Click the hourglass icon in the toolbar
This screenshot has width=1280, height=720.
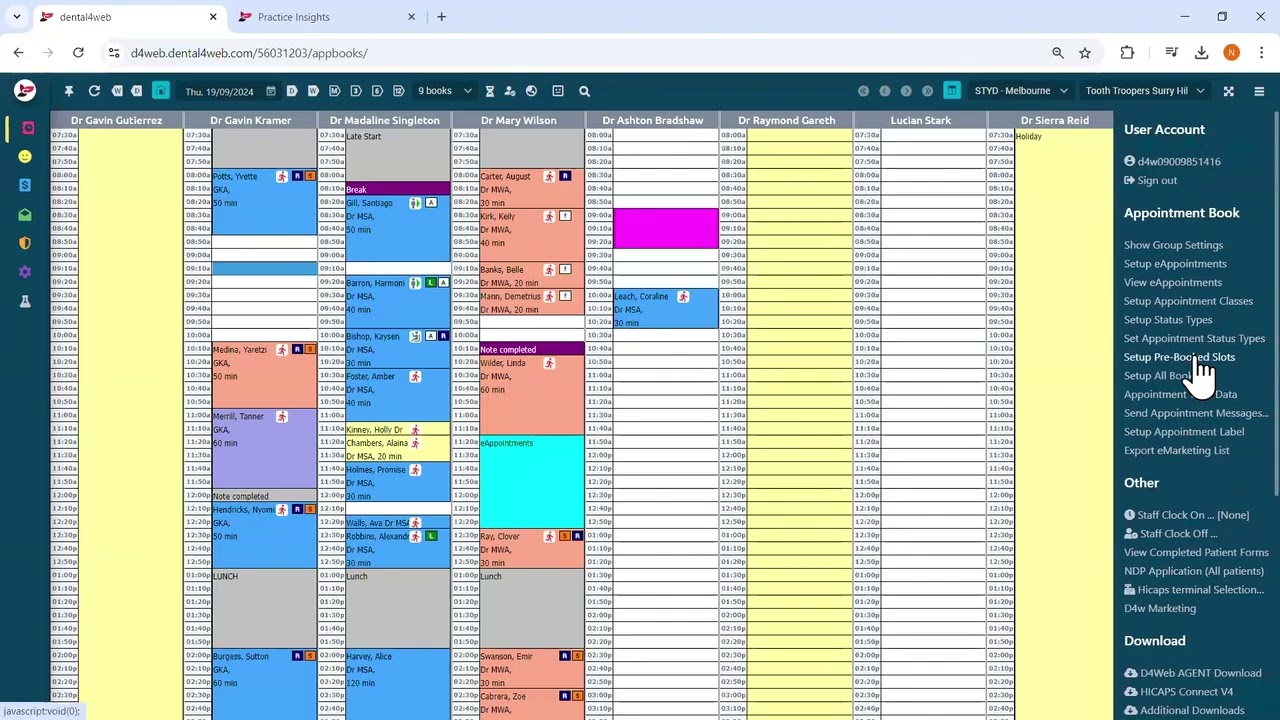point(490,91)
